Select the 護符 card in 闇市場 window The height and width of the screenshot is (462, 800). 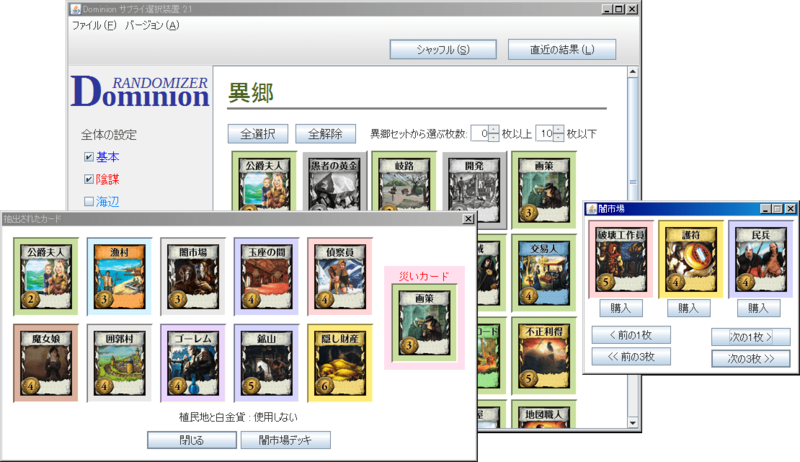coord(691,259)
